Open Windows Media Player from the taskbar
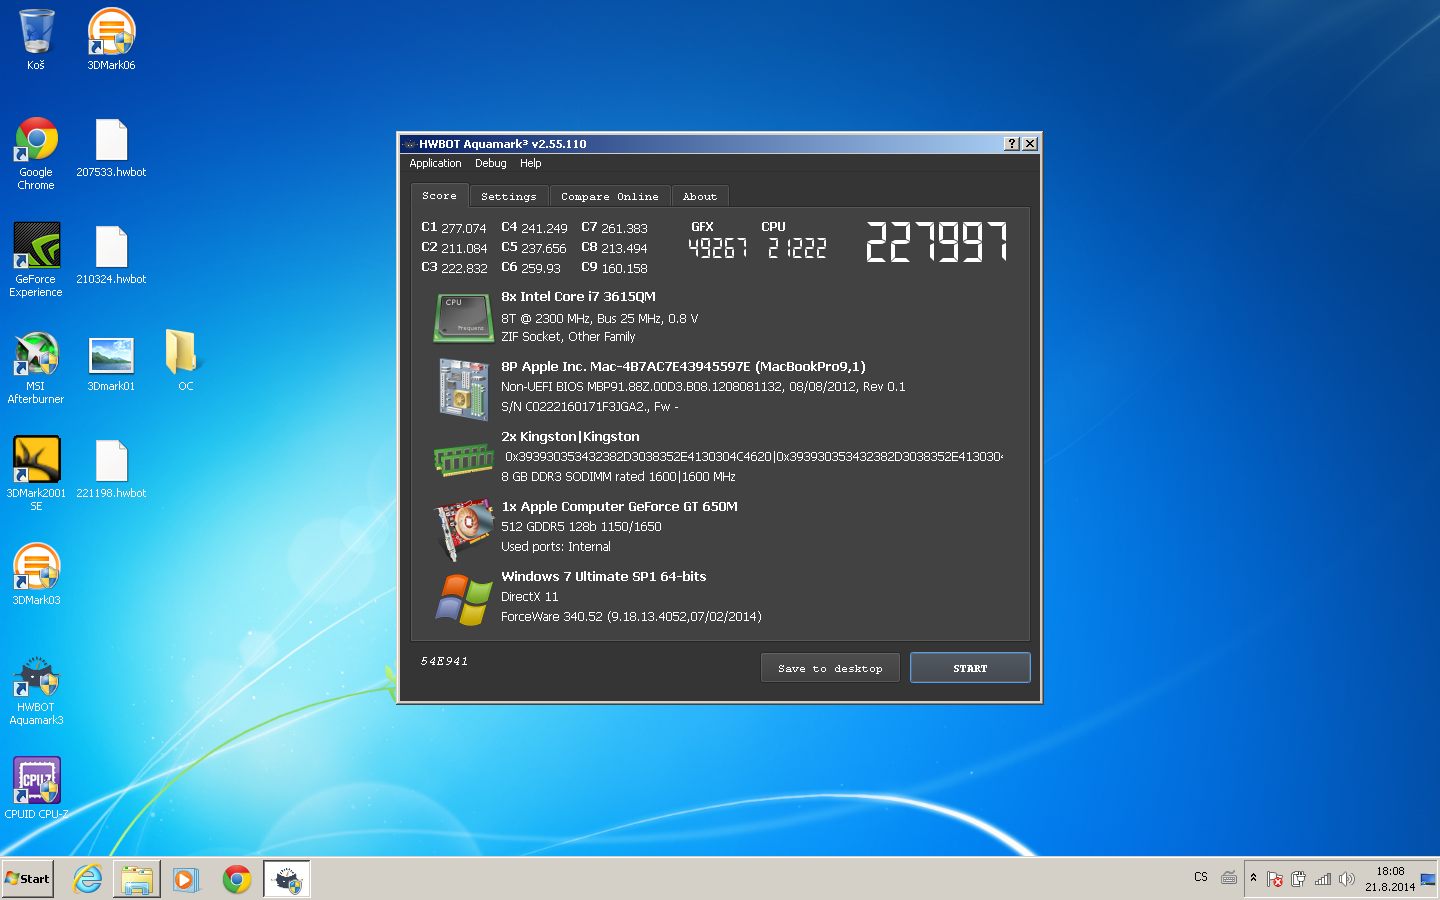 pyautogui.click(x=185, y=879)
